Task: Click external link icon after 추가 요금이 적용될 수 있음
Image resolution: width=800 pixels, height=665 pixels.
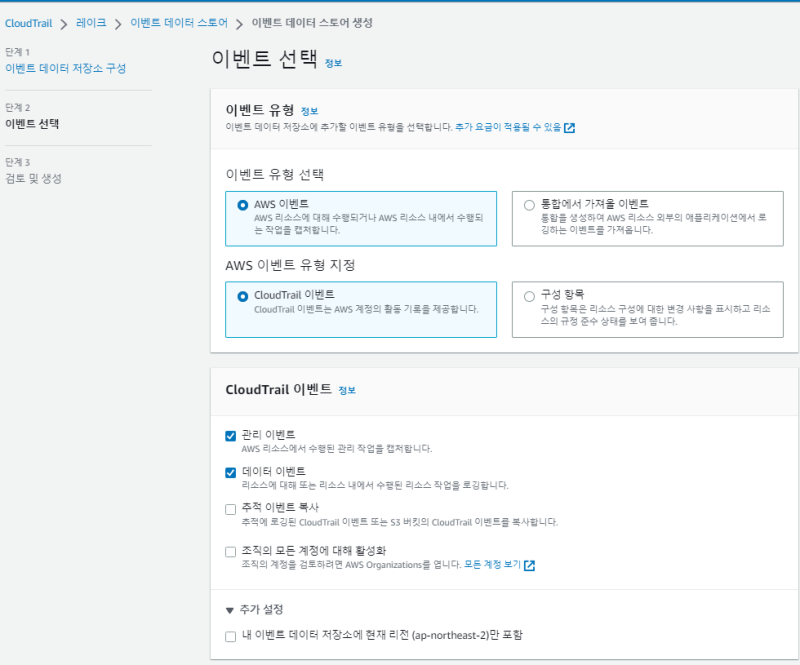Action: tap(569, 128)
